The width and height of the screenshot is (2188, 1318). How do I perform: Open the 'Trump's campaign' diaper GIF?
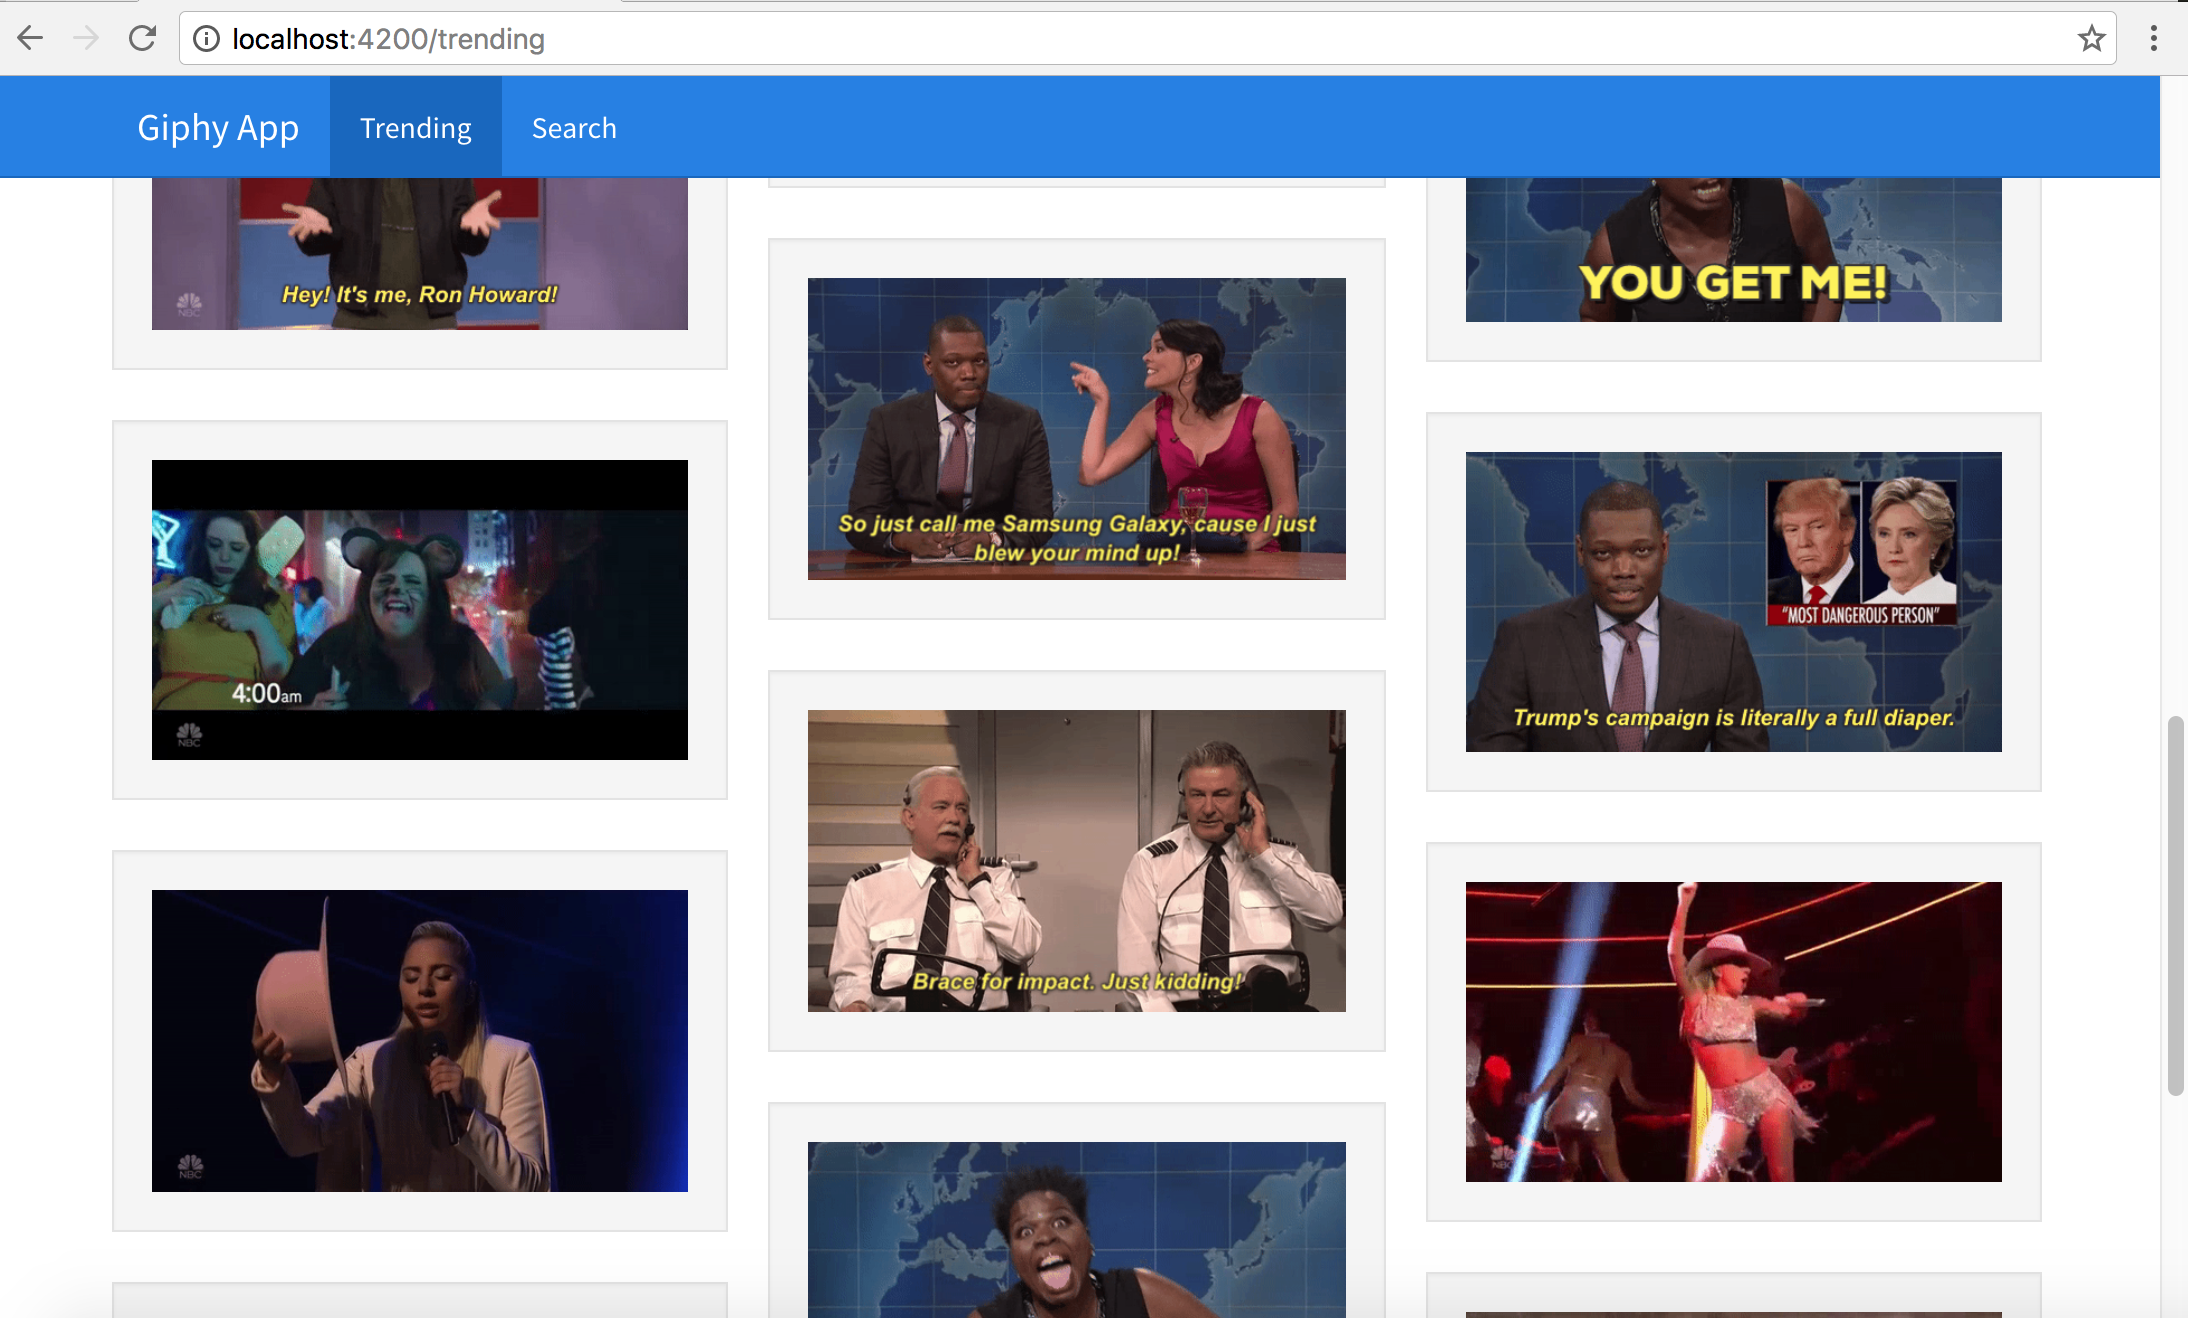click(1734, 602)
